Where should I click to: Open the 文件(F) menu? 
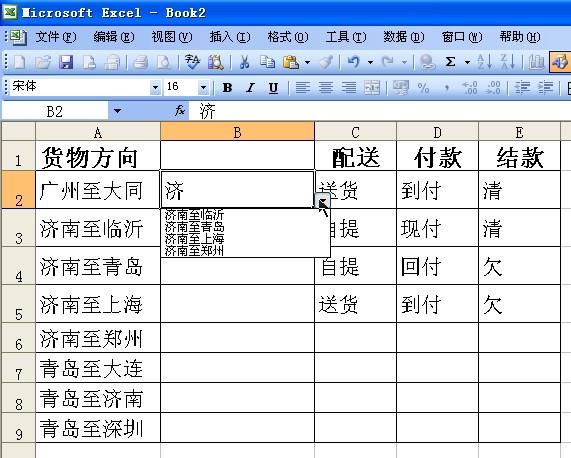click(x=56, y=36)
